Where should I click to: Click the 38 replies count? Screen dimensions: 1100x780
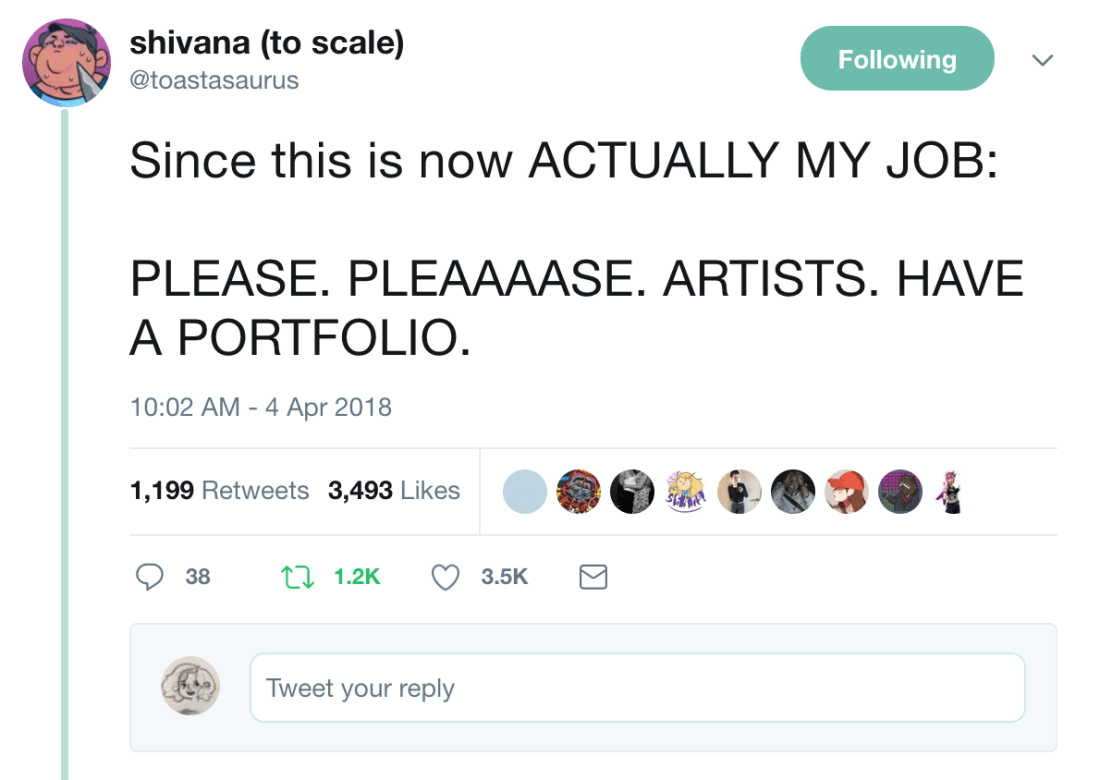click(x=198, y=576)
